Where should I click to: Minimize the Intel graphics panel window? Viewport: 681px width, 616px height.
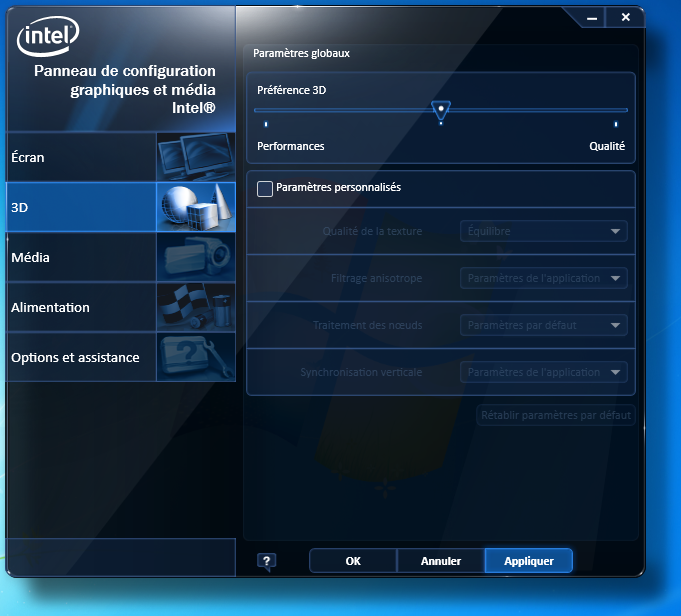pyautogui.click(x=592, y=17)
